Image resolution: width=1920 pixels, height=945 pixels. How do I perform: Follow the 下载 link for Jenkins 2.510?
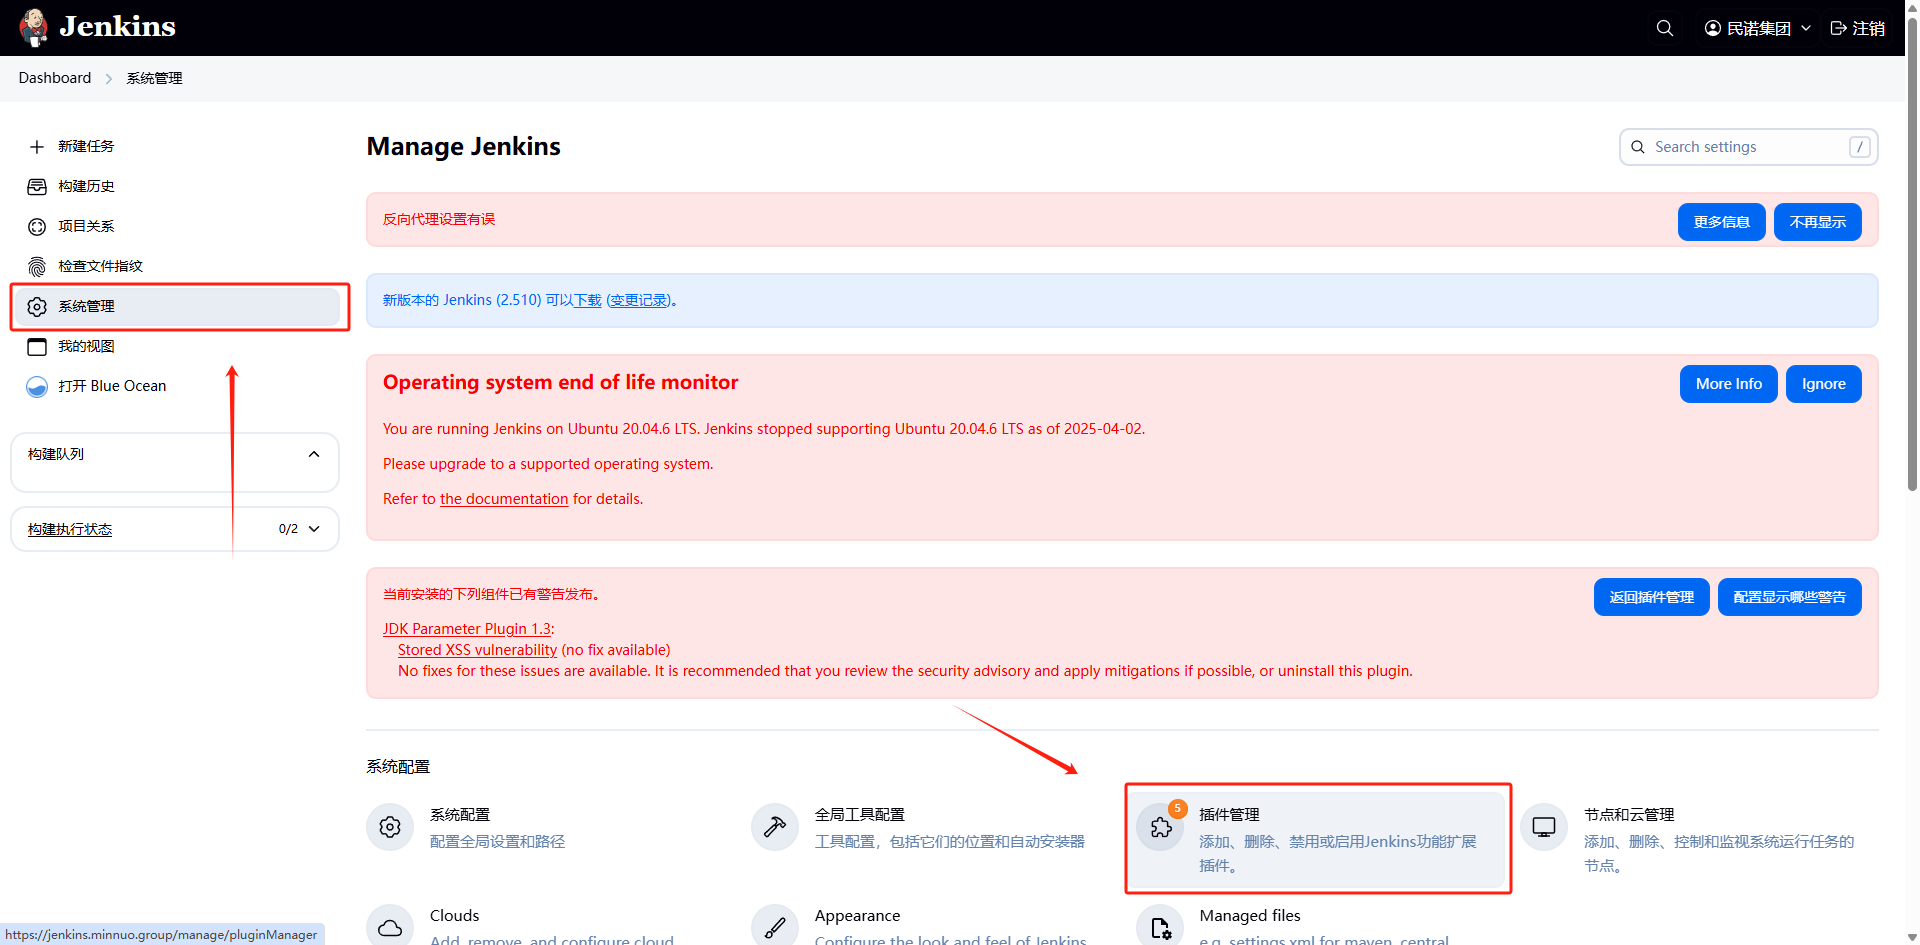tap(587, 301)
